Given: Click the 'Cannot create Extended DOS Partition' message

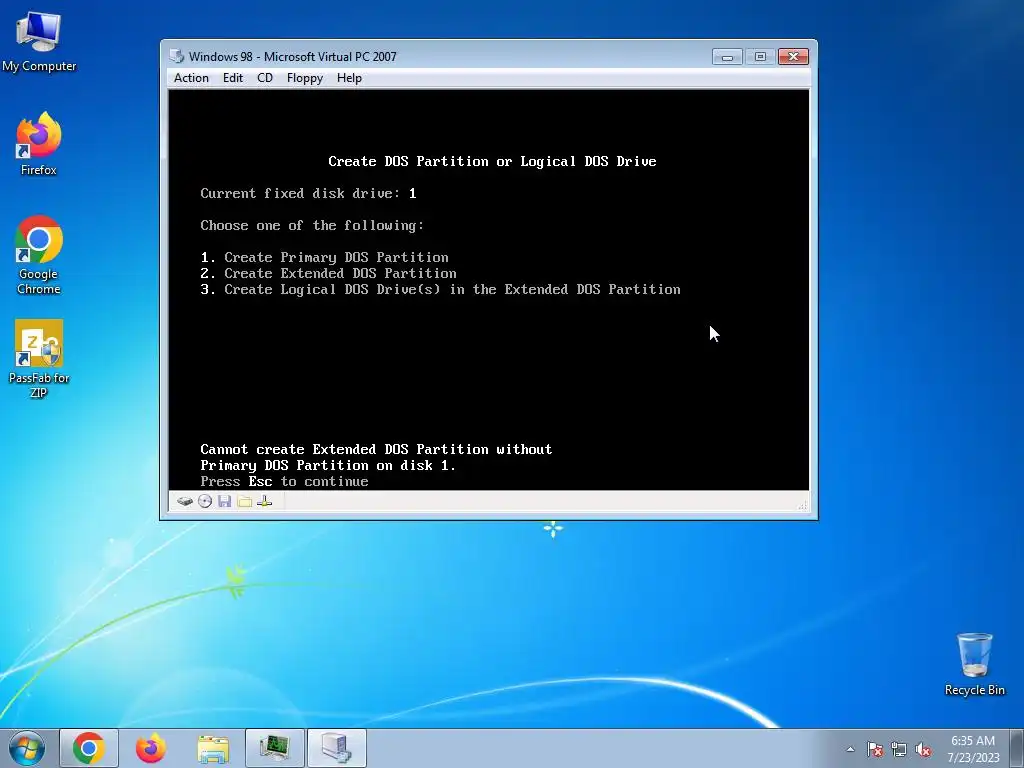Looking at the screenshot, I should [376, 457].
